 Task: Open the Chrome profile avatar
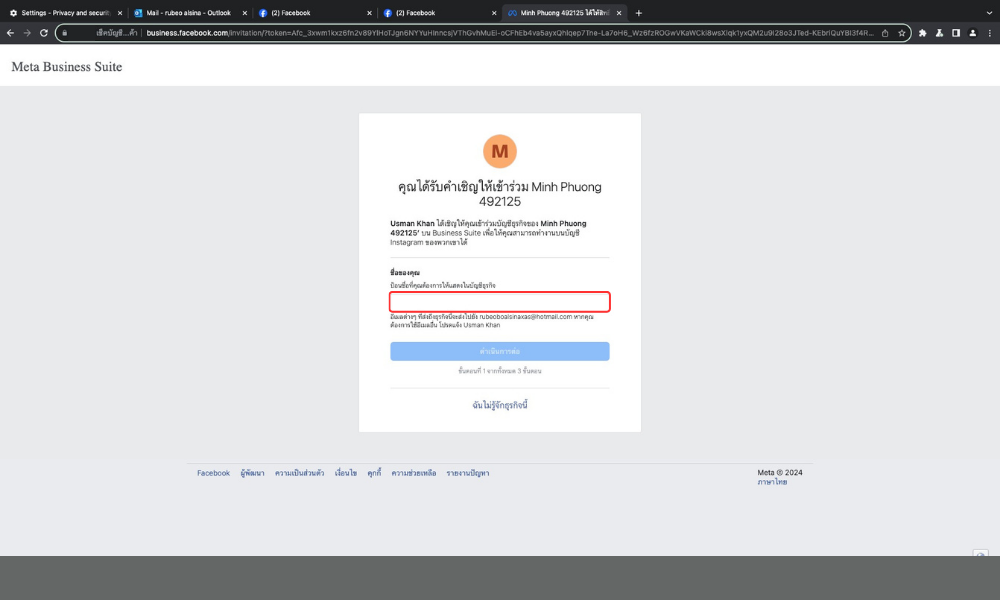coord(973,33)
